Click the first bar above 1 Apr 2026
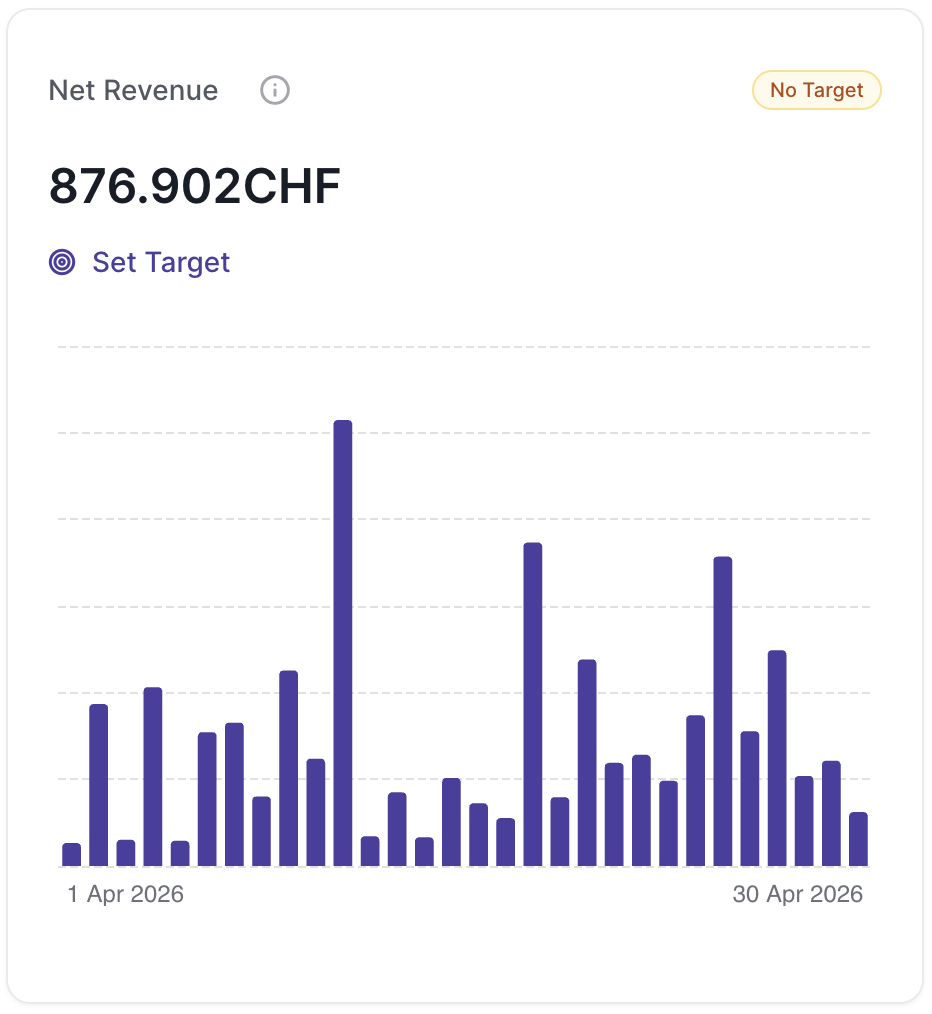932x1014 pixels. 72,854
